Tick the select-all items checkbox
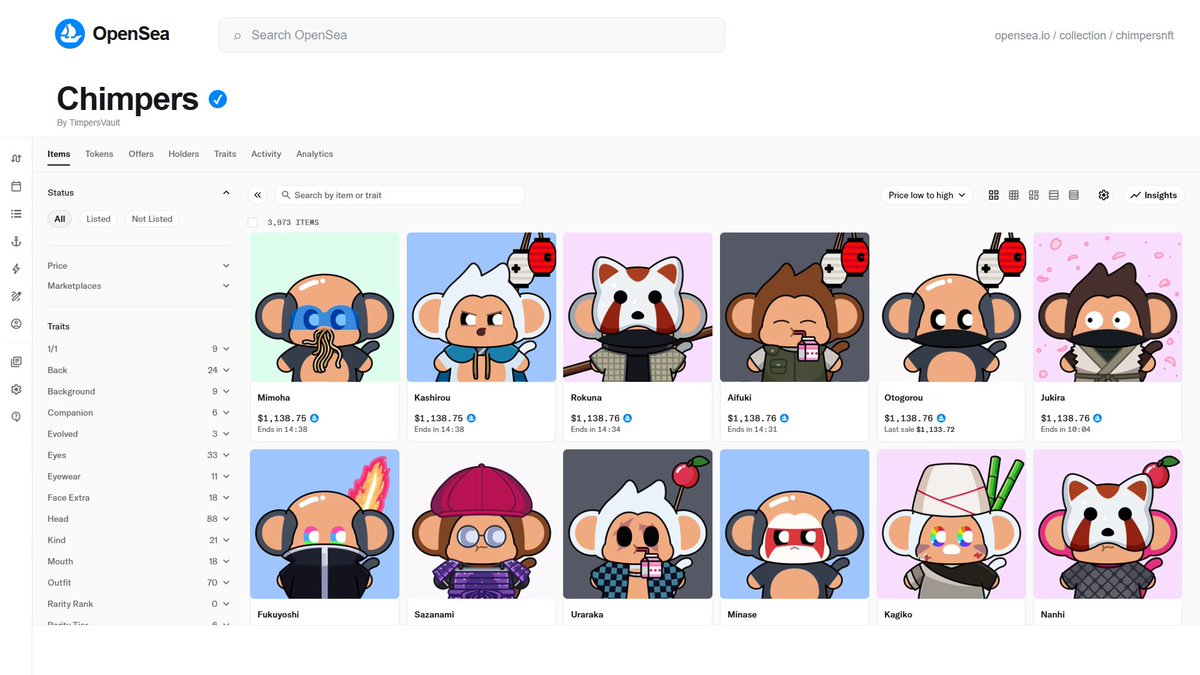Viewport: 1200px width, 675px height. tap(253, 222)
